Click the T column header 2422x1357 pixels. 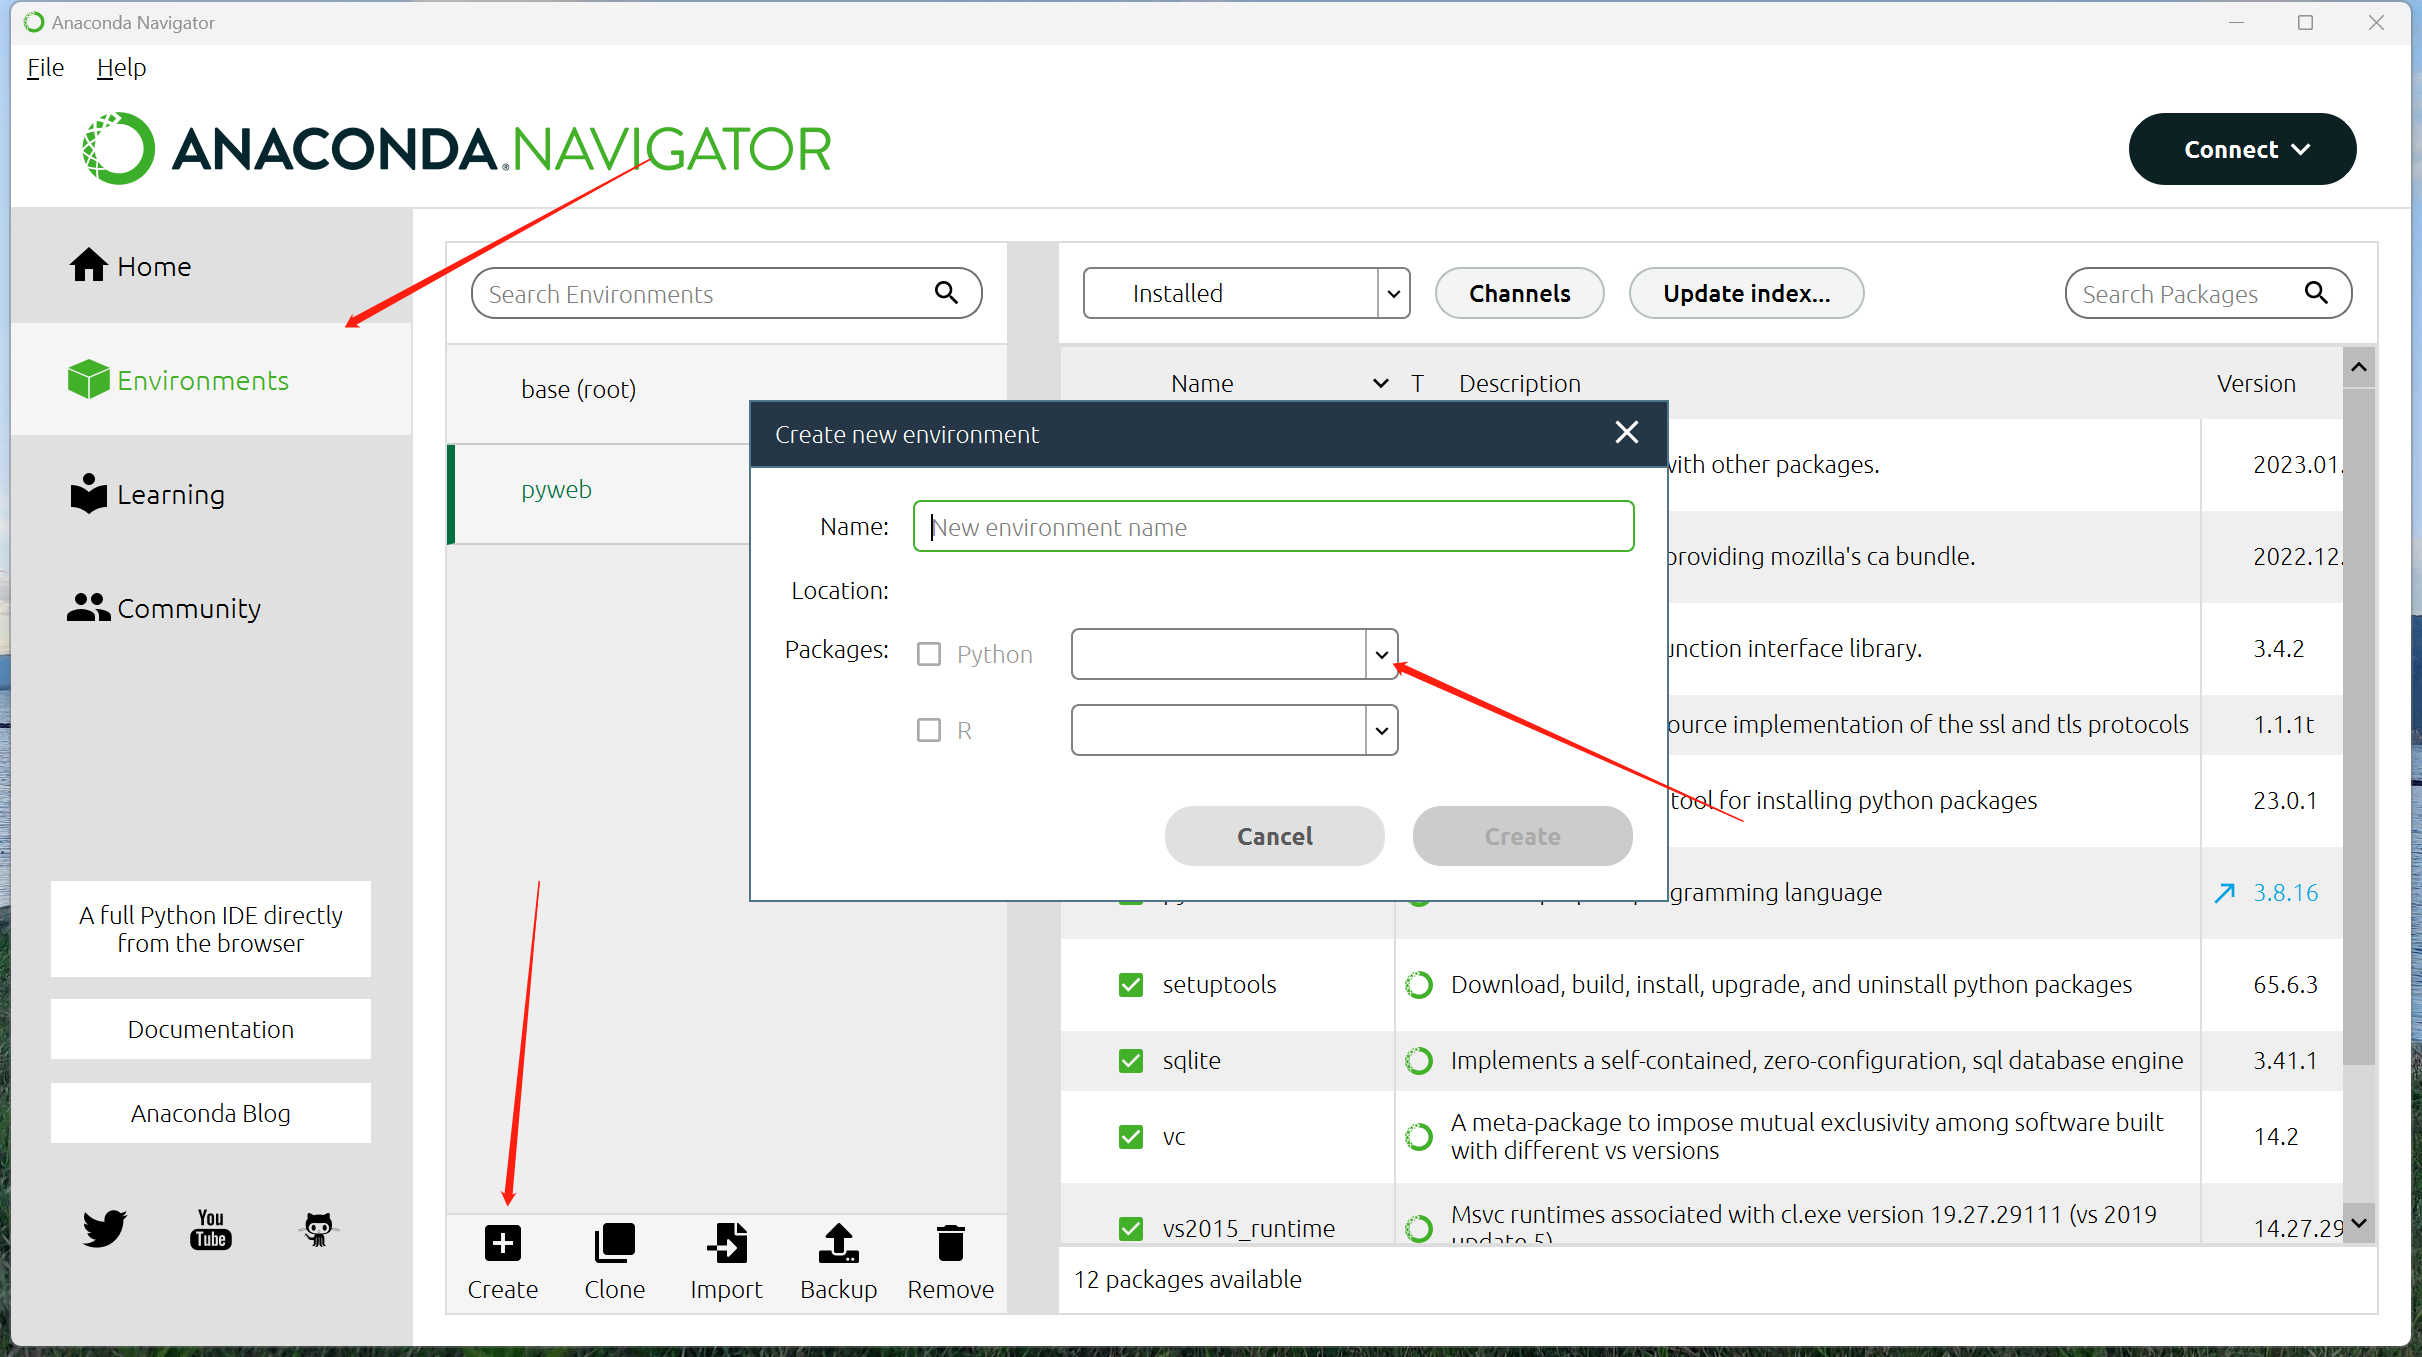click(x=1416, y=383)
